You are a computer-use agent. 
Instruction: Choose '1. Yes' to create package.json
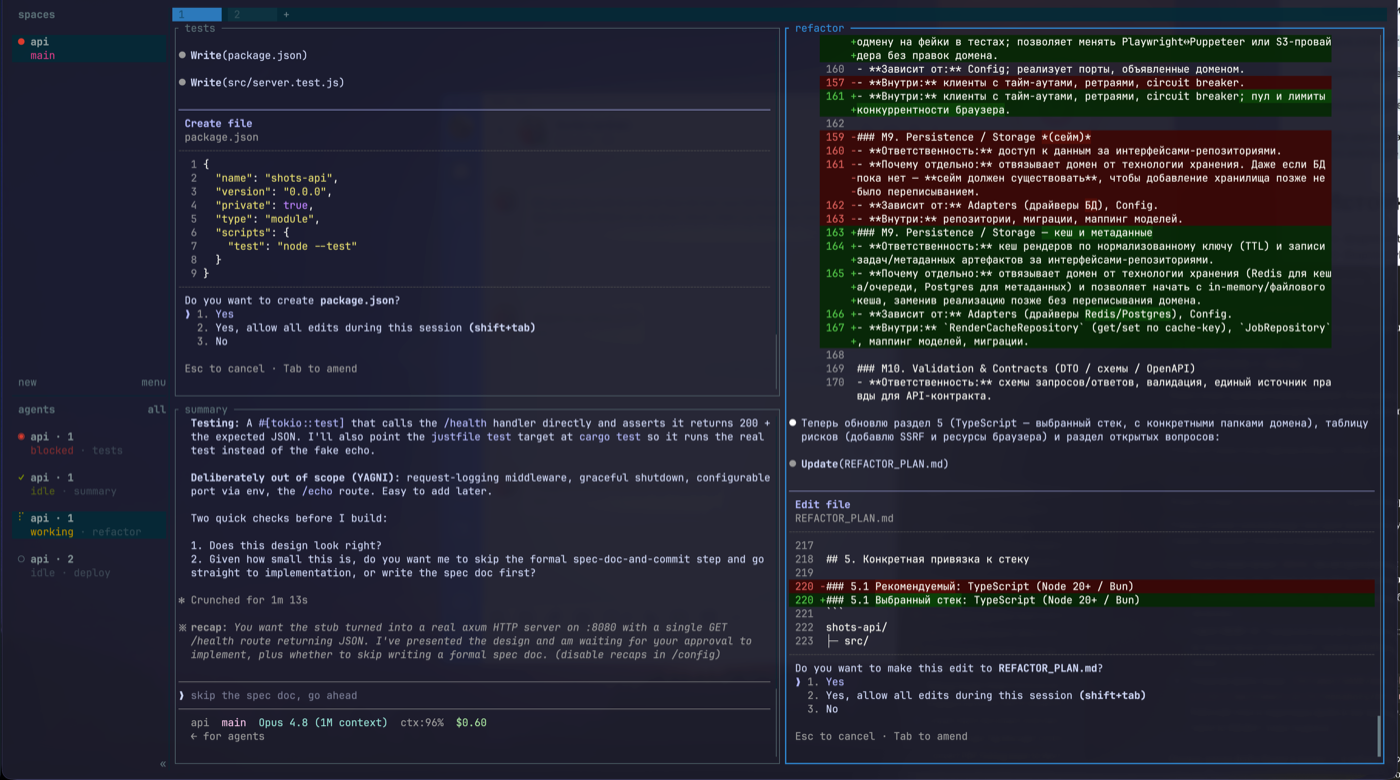click(x=215, y=314)
